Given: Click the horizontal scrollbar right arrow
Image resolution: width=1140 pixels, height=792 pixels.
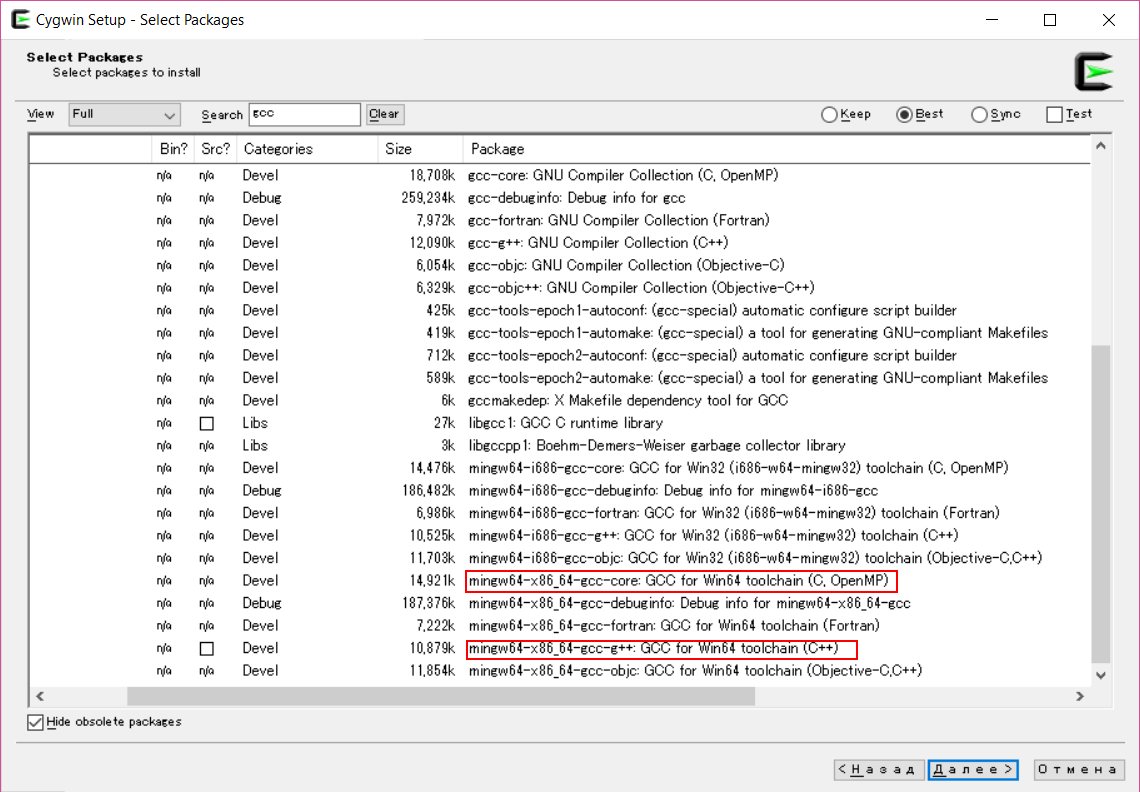Looking at the screenshot, I should pos(1079,696).
